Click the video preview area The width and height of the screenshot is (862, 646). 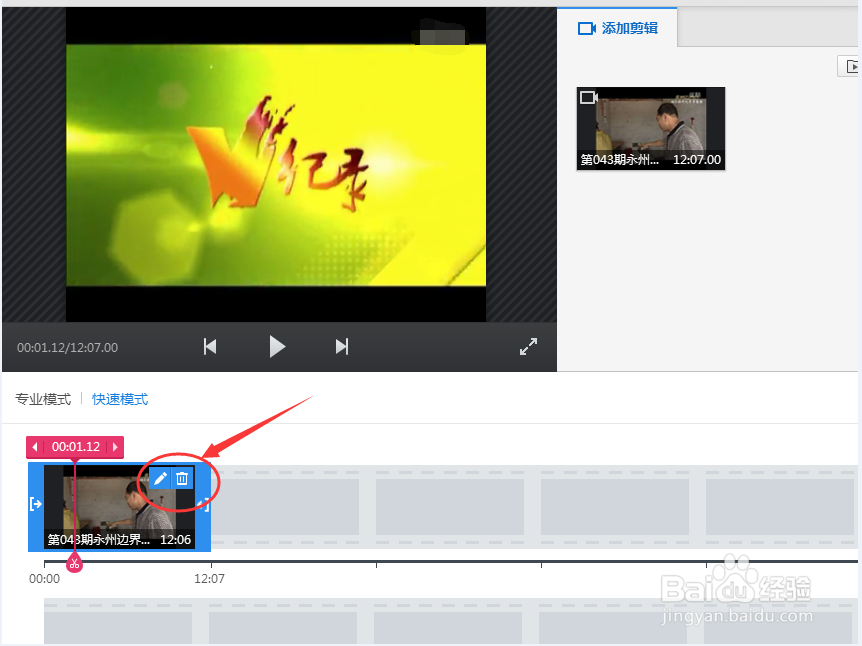(x=276, y=164)
